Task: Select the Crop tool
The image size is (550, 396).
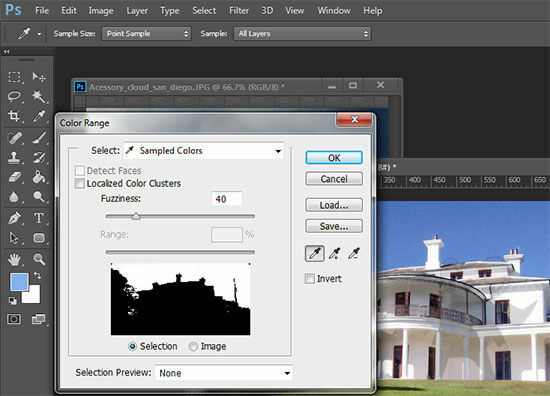Action: (14, 116)
